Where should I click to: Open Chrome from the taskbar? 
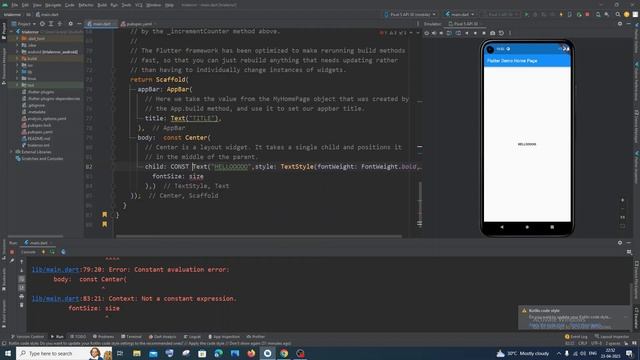tap(284, 353)
